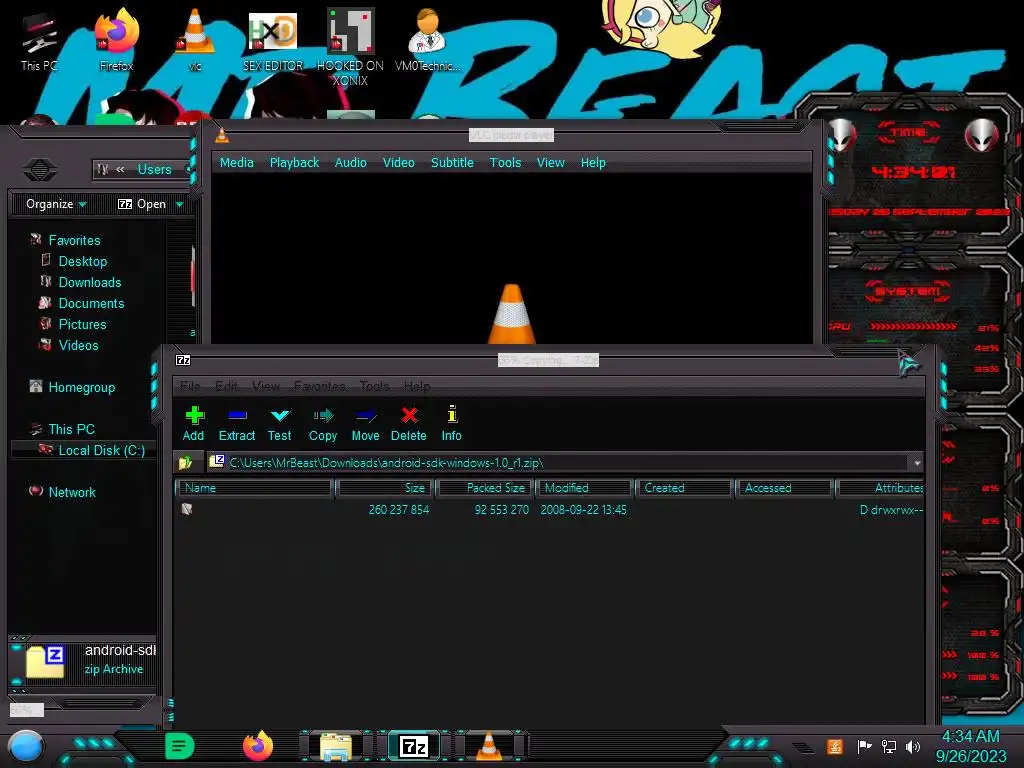This screenshot has width=1024, height=768.
Task: Sort by Created column header
Action: 685,488
